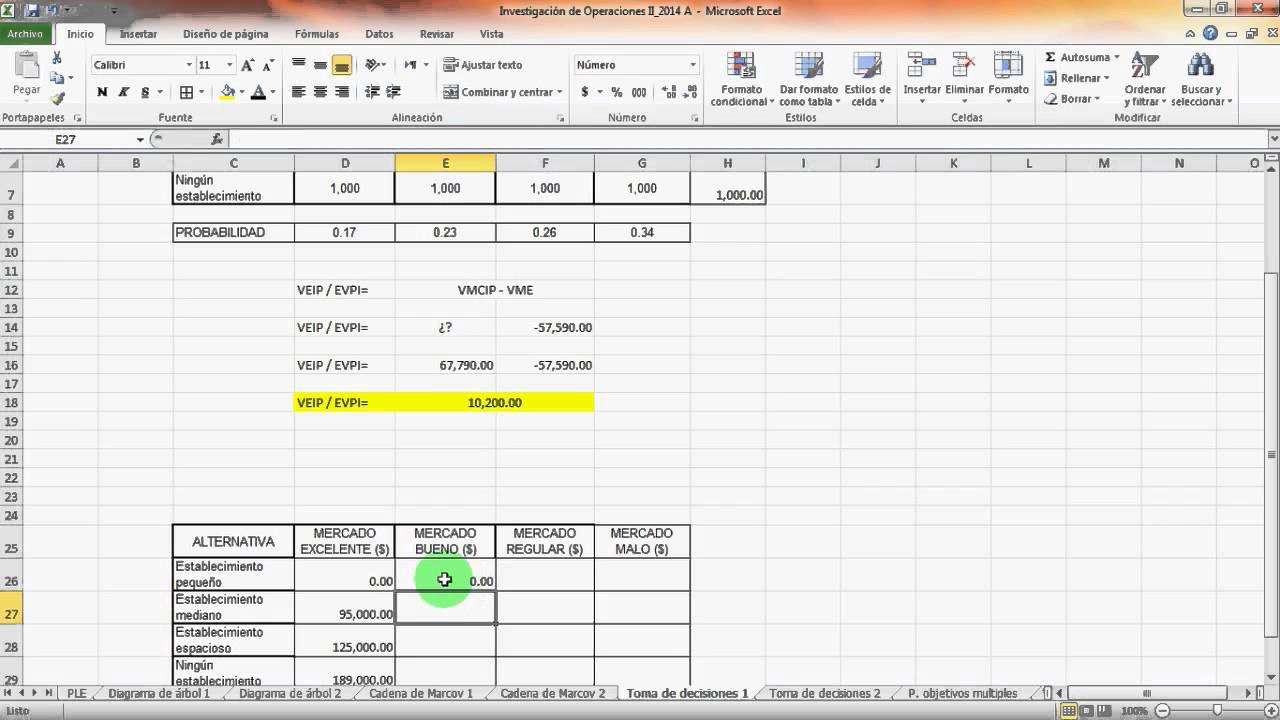
Task: Open the font size 11 dropdown
Action: click(x=230, y=65)
